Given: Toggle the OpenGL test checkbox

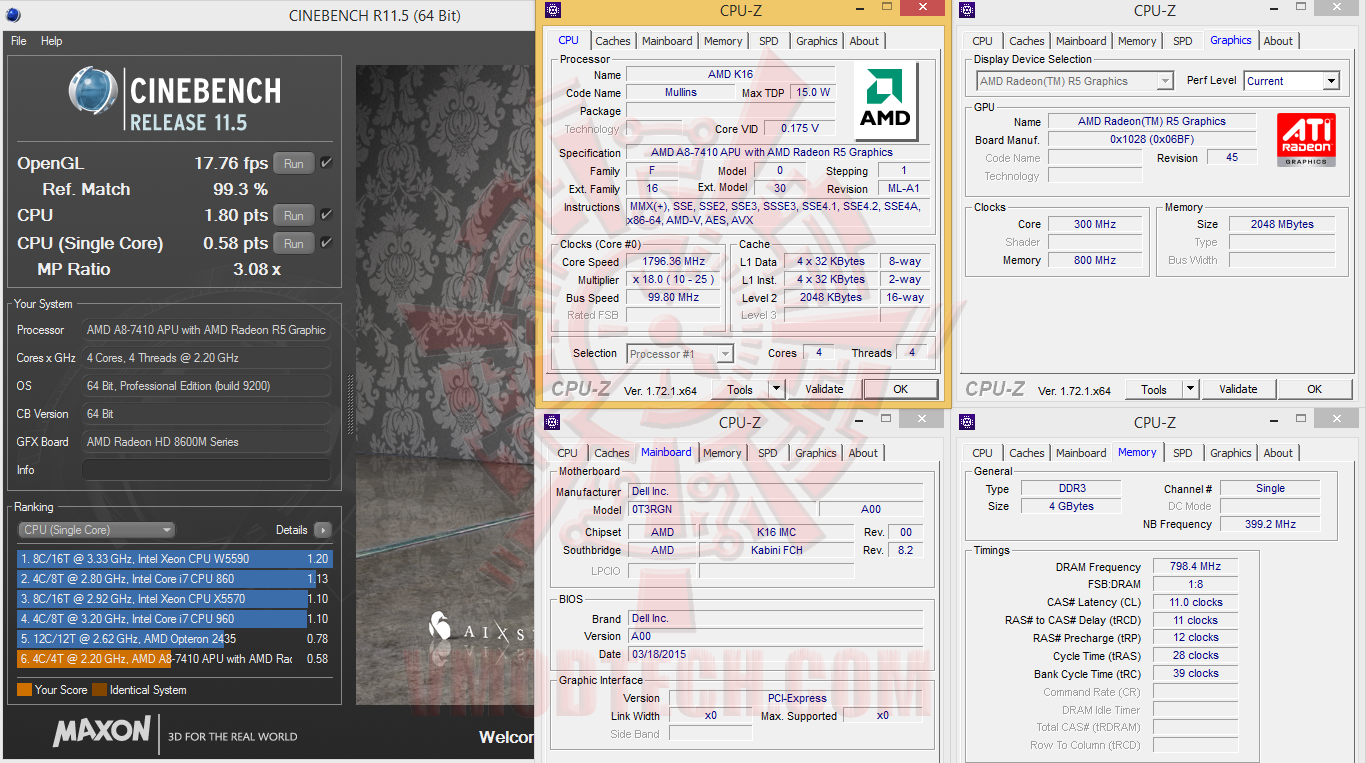Looking at the screenshot, I should [x=326, y=163].
